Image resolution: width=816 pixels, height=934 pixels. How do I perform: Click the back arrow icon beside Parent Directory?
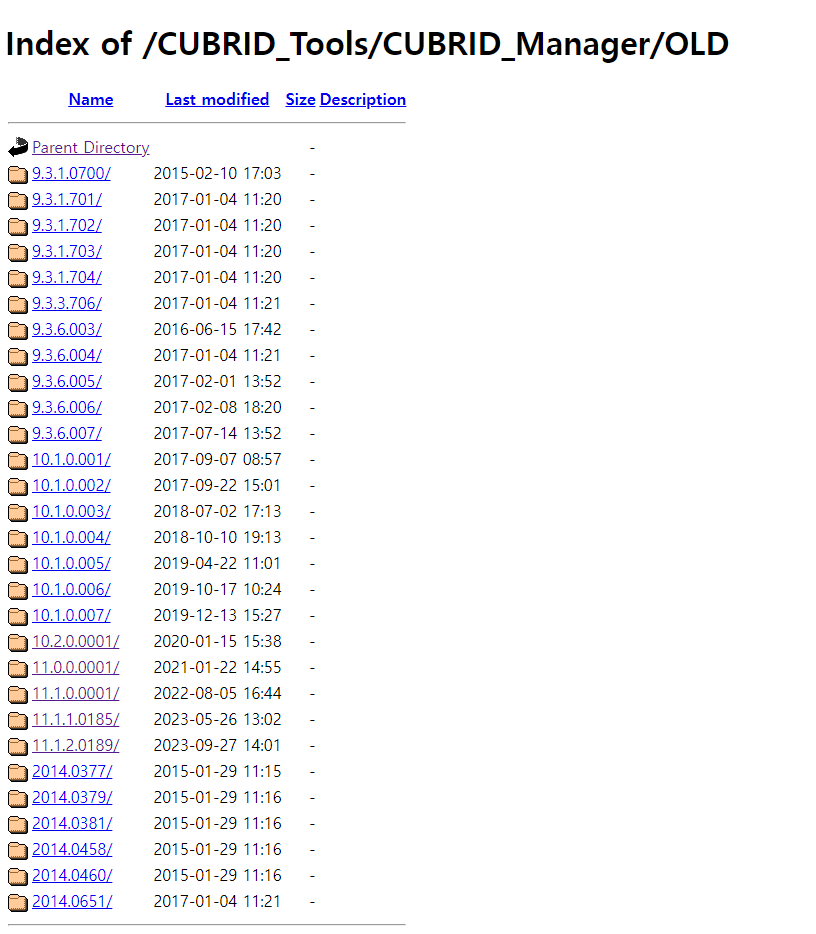[x=18, y=147]
